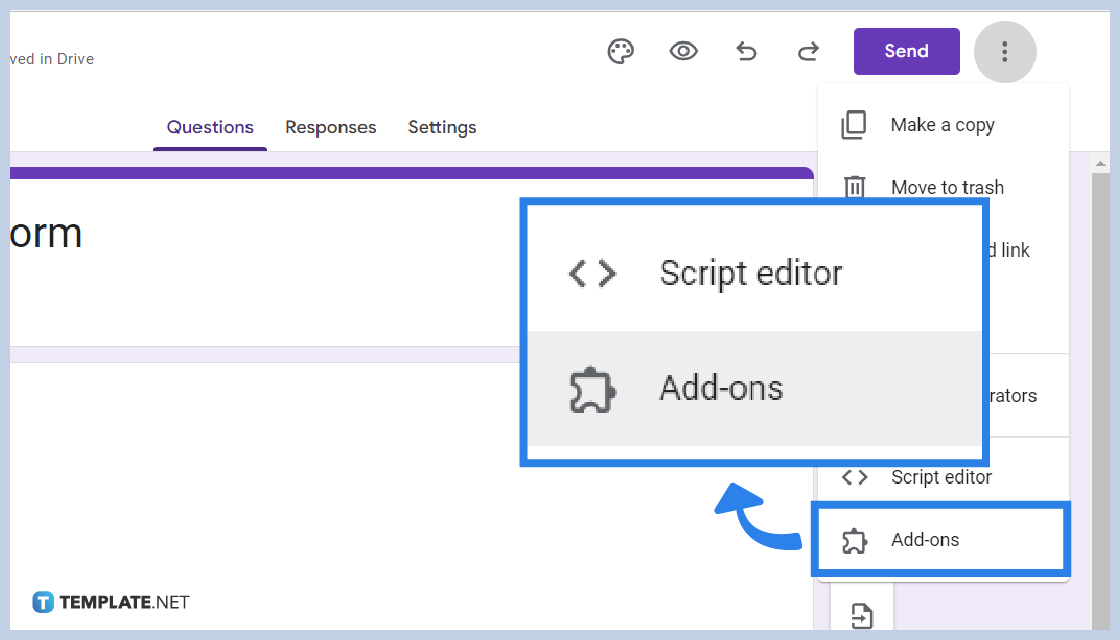This screenshot has width=1120, height=640.
Task: Click the Undo icon in the toolbar
Action: pos(746,51)
